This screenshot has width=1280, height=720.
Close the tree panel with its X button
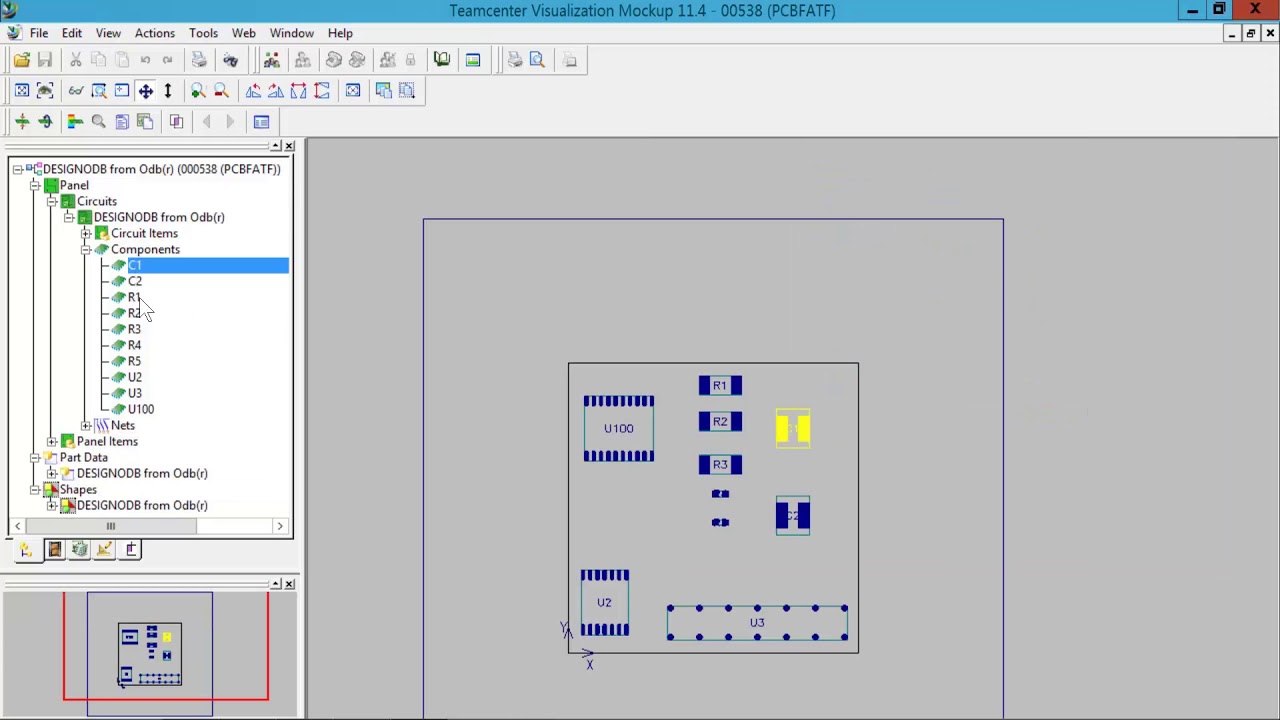289,146
